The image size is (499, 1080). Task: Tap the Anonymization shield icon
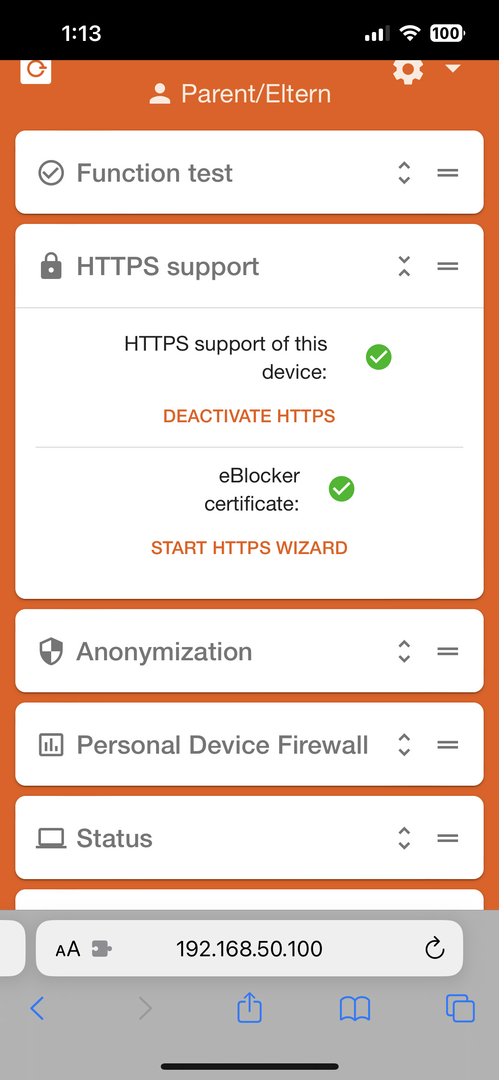coord(51,651)
